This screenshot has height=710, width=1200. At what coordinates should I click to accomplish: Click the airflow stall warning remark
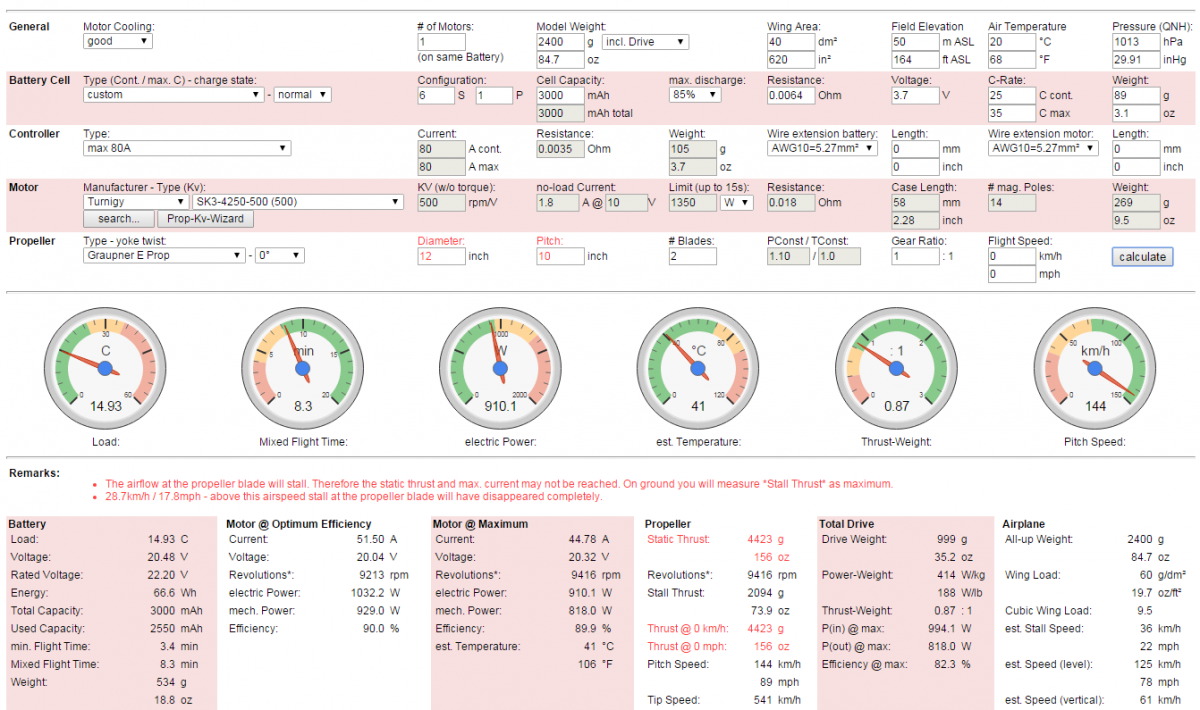point(499,483)
